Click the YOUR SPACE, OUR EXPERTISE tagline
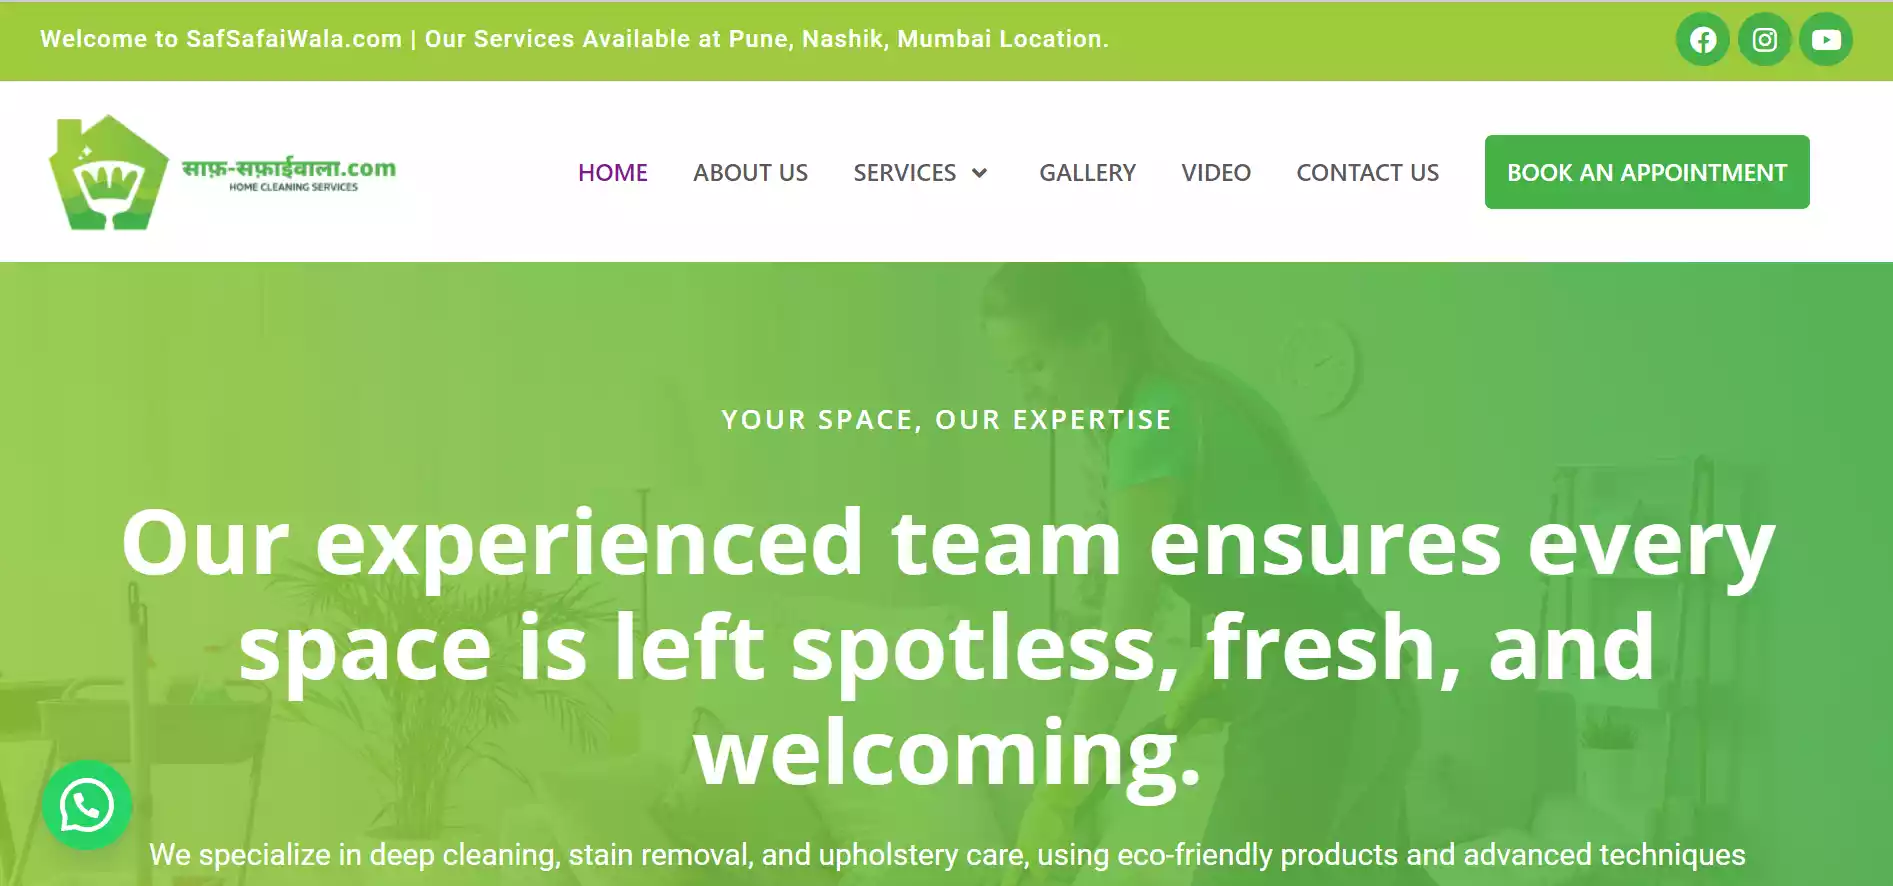 (946, 420)
